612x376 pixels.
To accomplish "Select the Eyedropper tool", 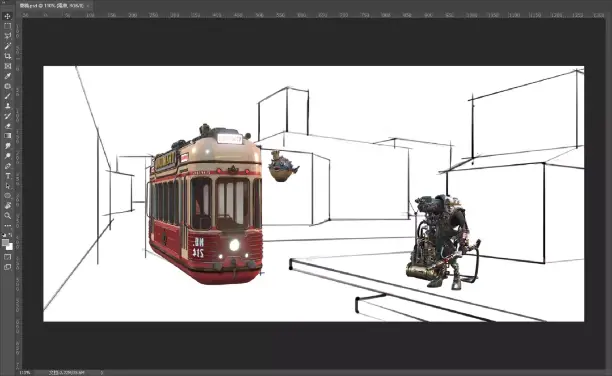I will [x=7, y=76].
